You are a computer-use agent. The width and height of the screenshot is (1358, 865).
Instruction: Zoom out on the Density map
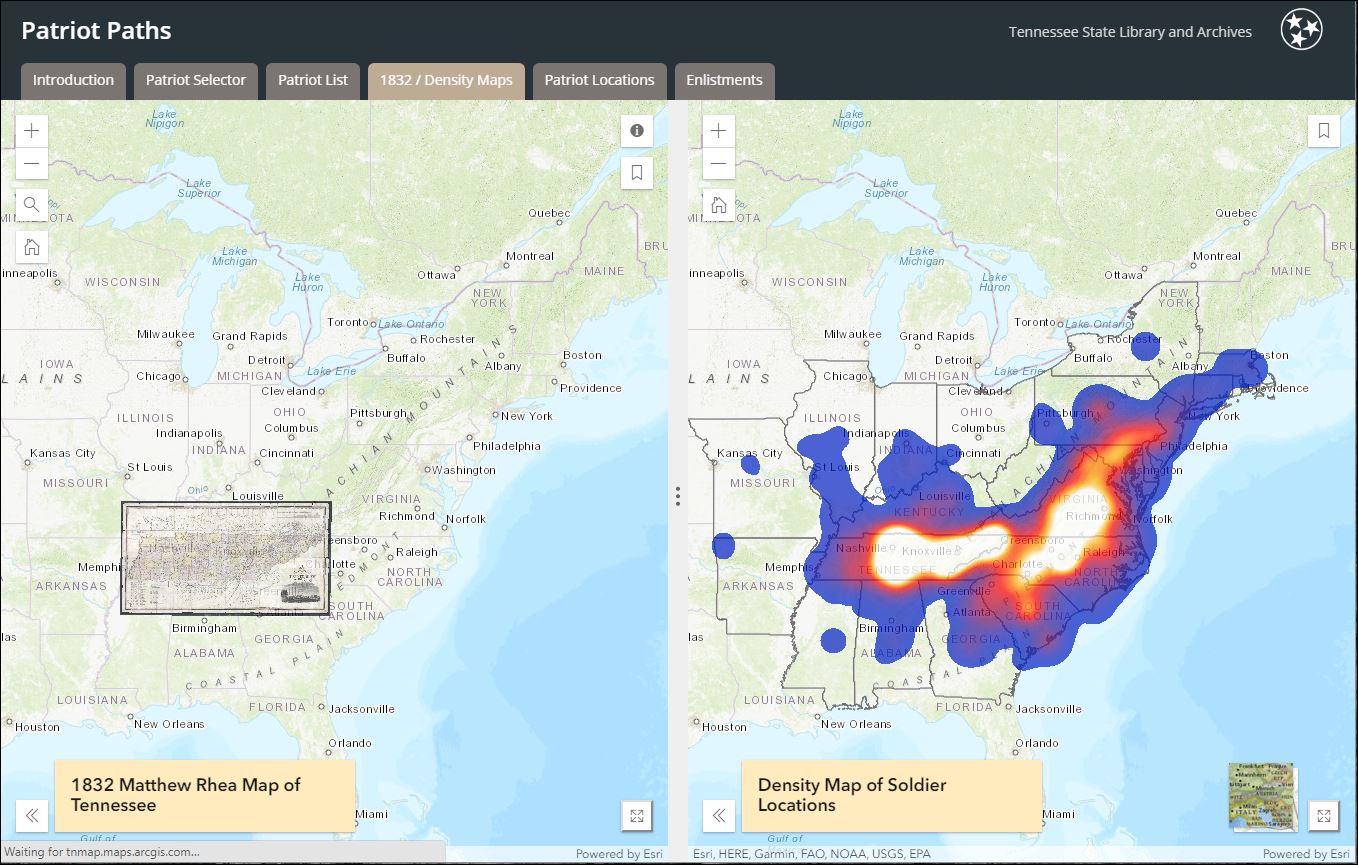(x=718, y=163)
